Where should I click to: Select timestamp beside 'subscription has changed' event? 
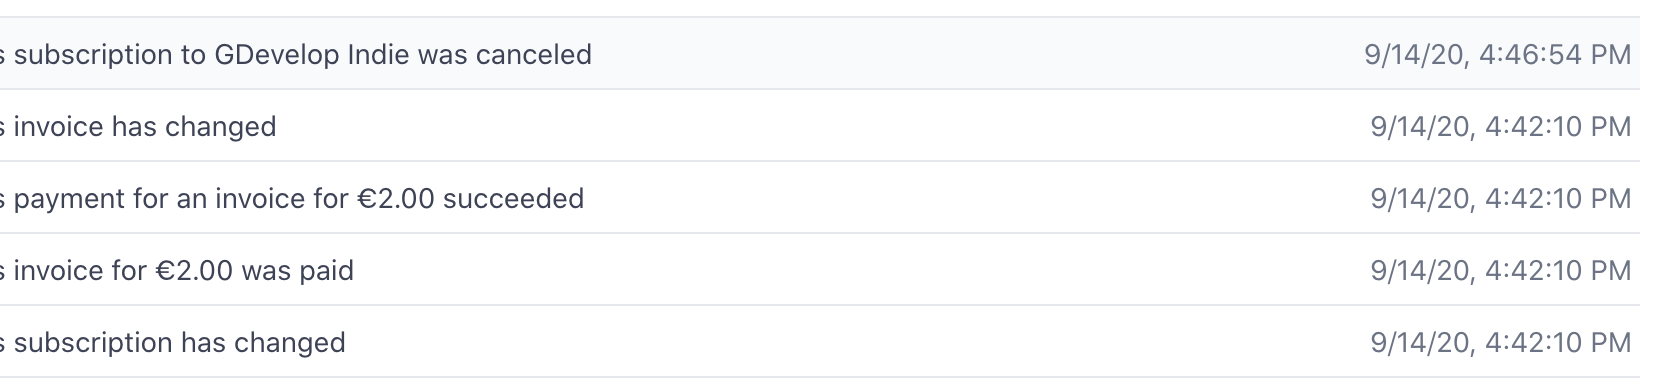[1501, 342]
